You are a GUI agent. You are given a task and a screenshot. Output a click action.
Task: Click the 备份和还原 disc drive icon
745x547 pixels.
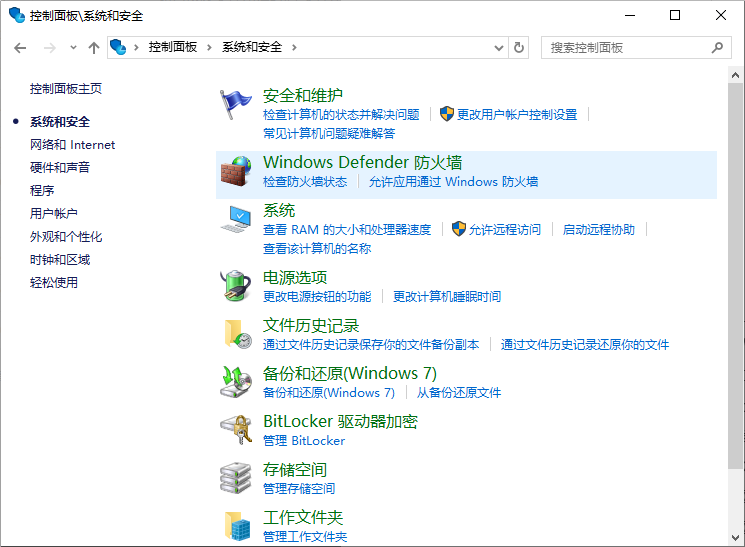(236, 382)
